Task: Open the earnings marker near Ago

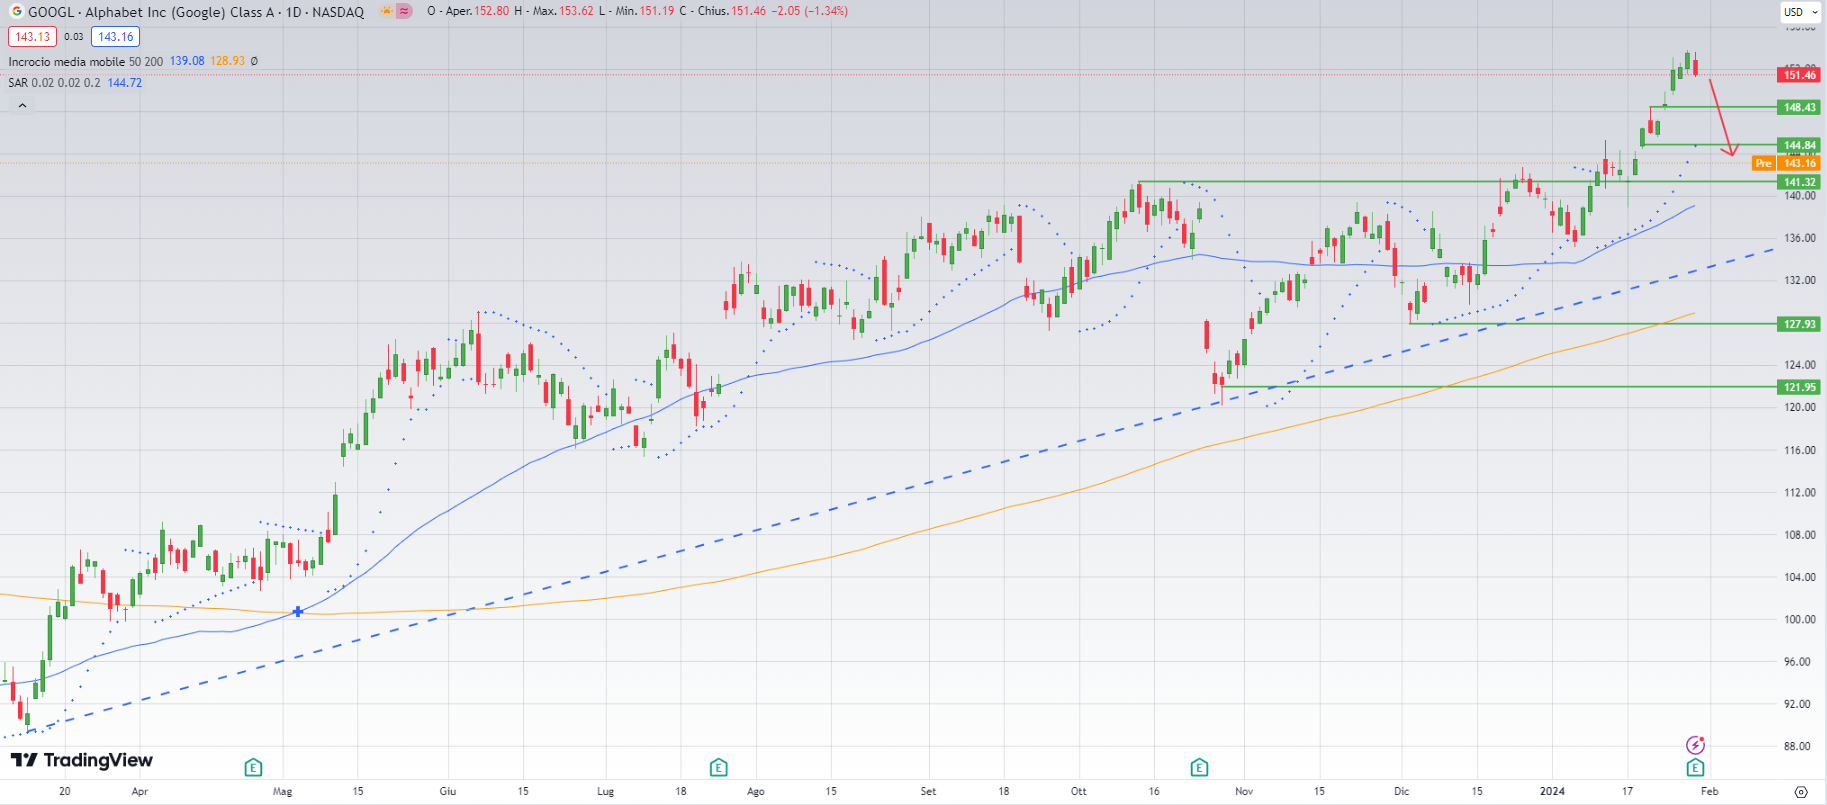Action: (x=718, y=767)
